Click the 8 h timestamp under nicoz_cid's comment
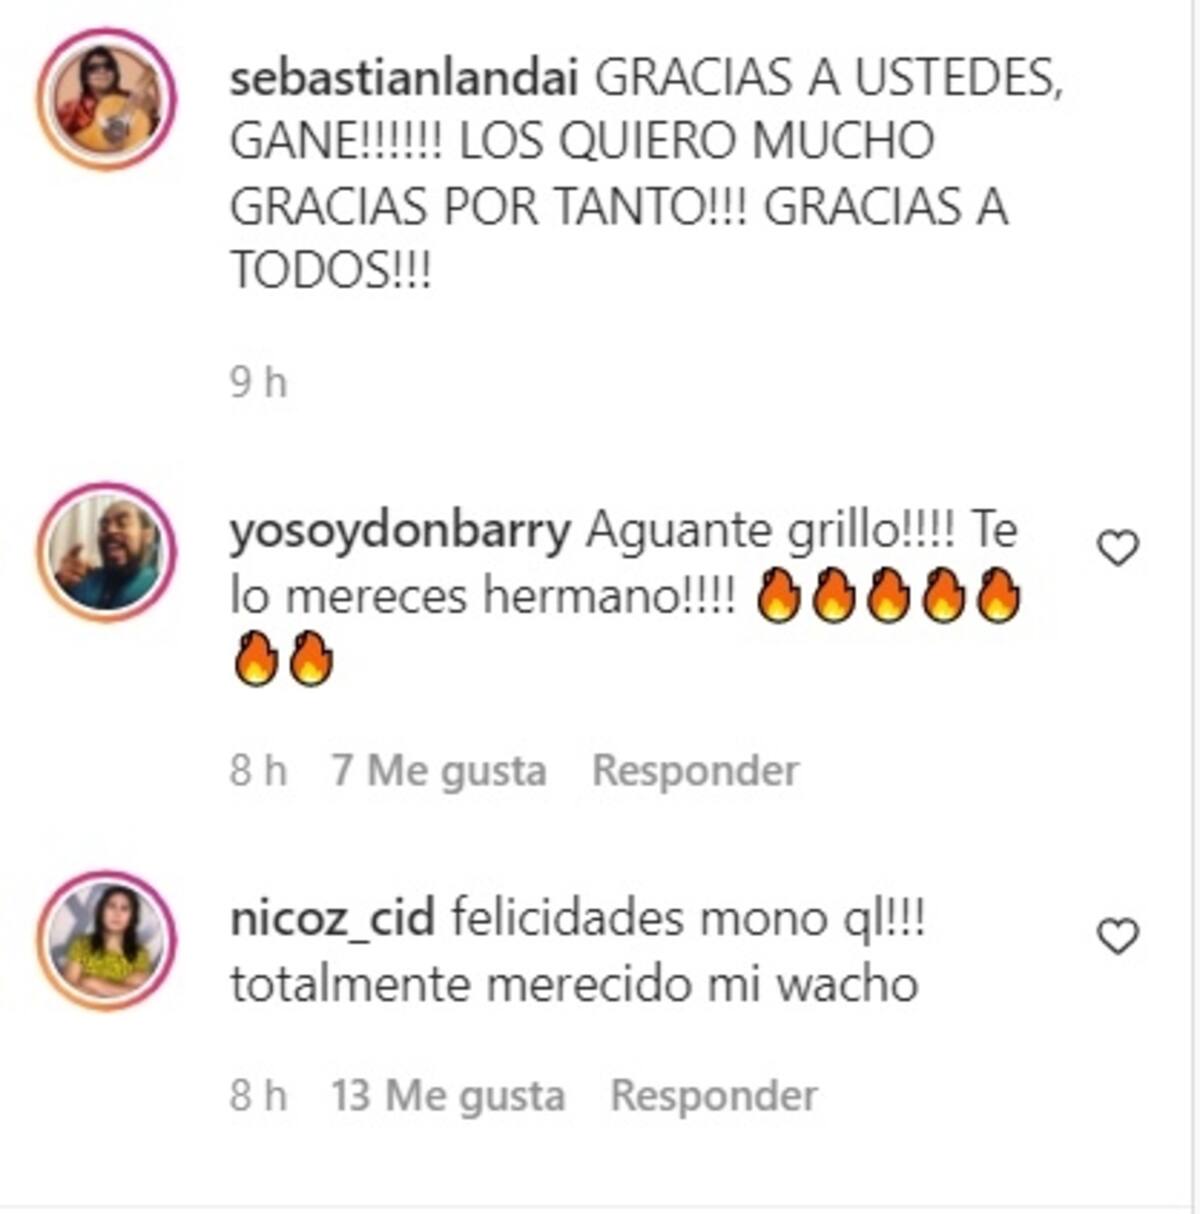 click(x=258, y=1096)
